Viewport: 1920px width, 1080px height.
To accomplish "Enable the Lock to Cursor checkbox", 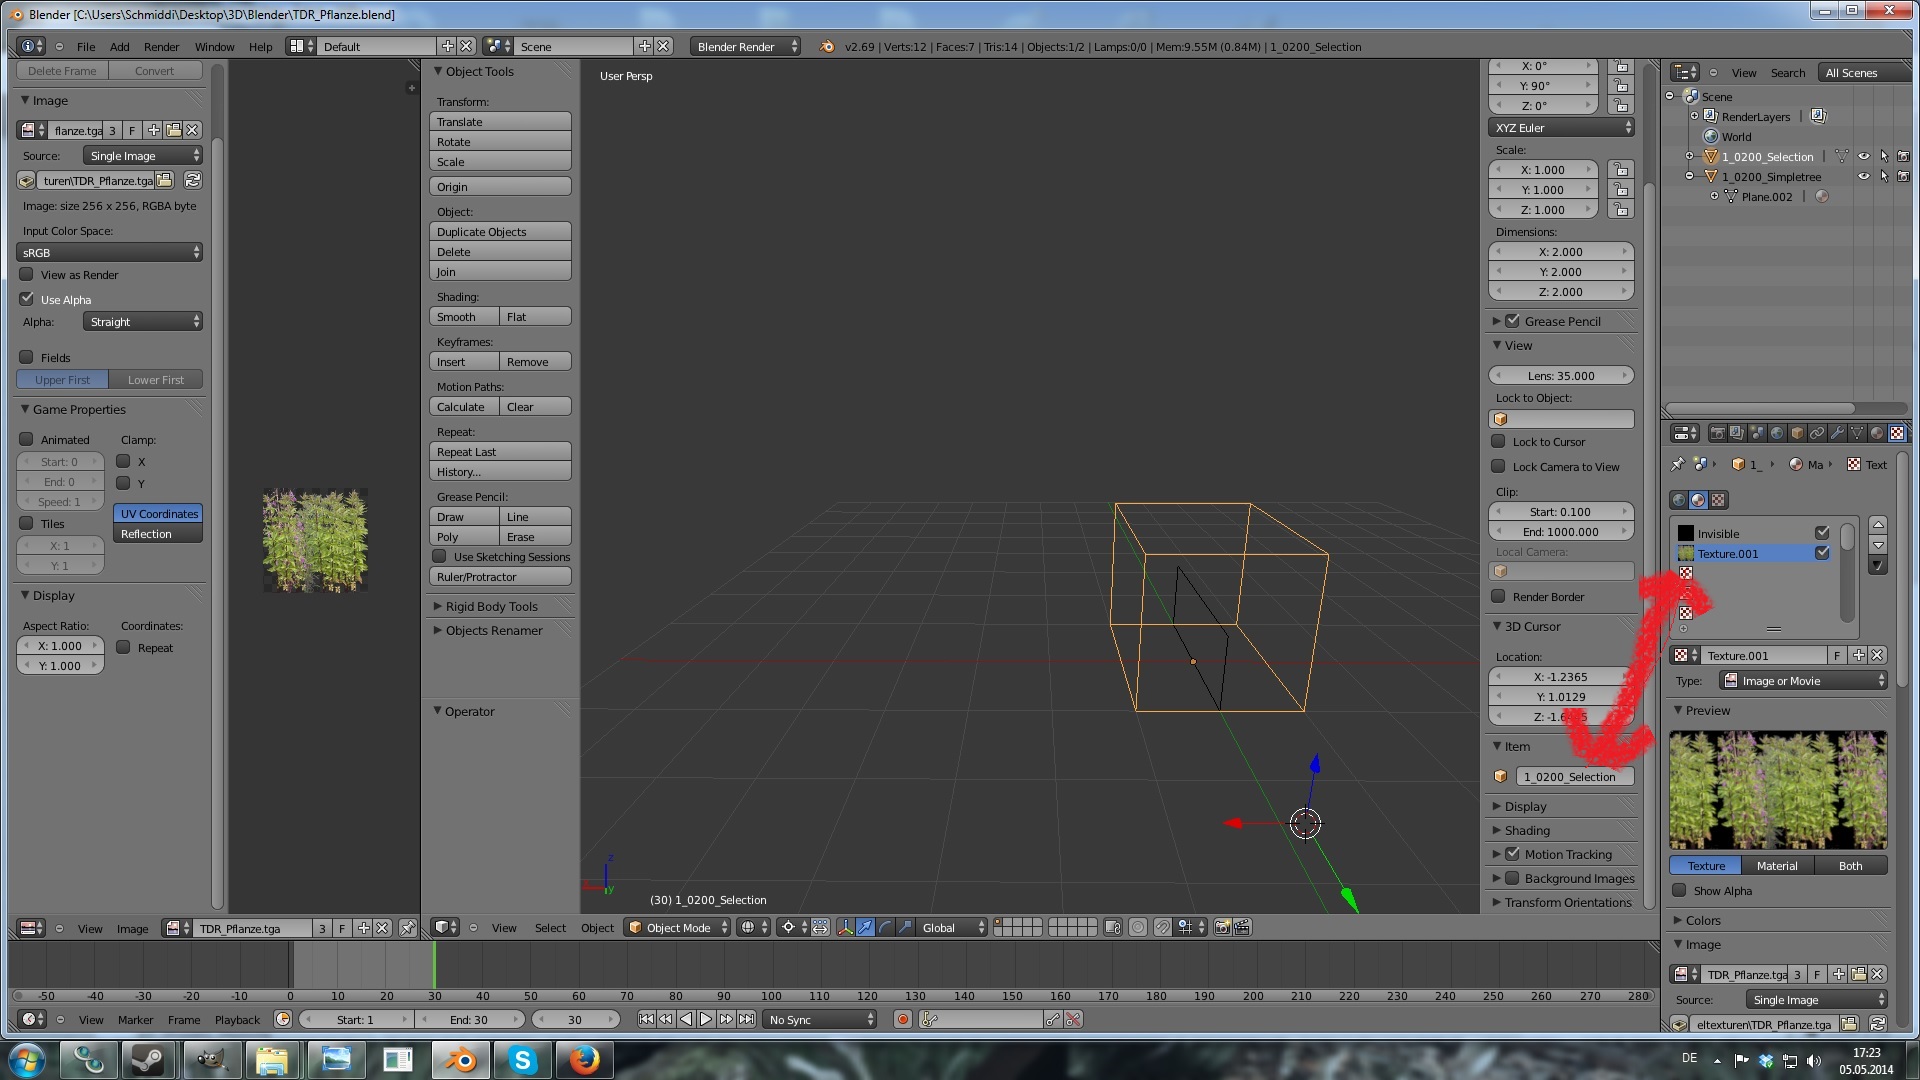I will click(x=1498, y=441).
